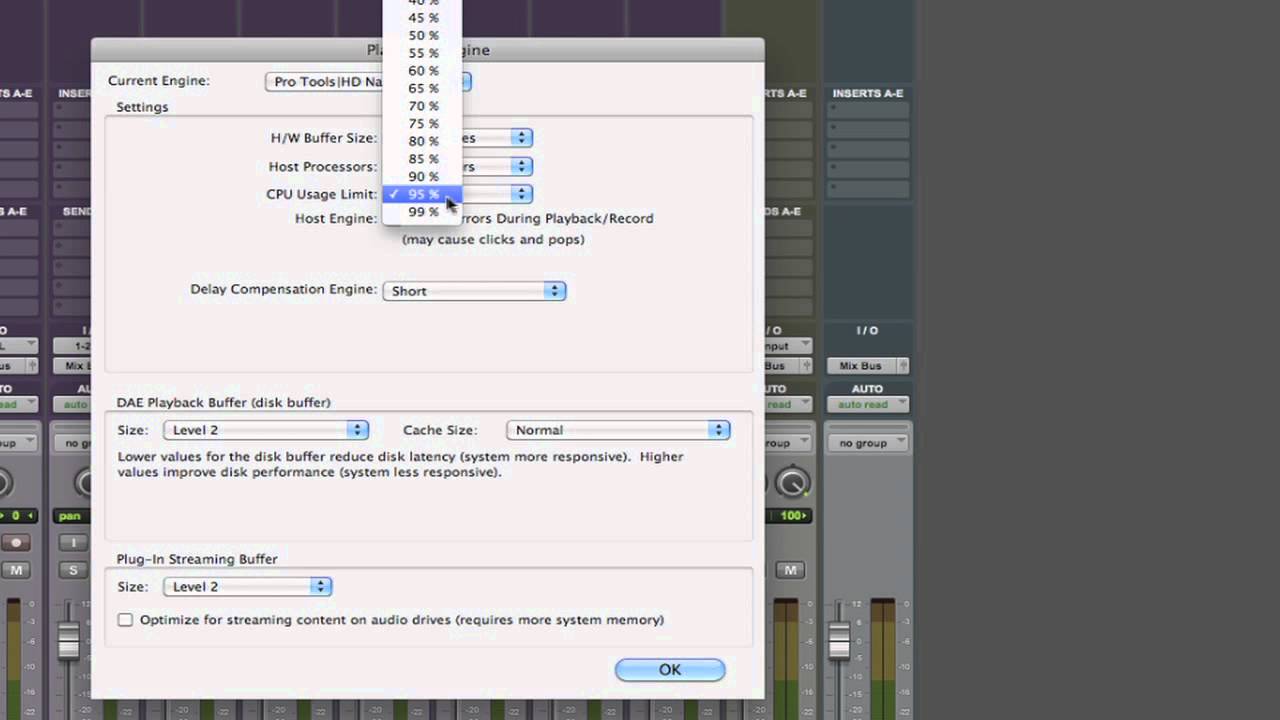Viewport: 1280px width, 720px height.
Task: Open the 1-2 input path selector
Action: 72,344
